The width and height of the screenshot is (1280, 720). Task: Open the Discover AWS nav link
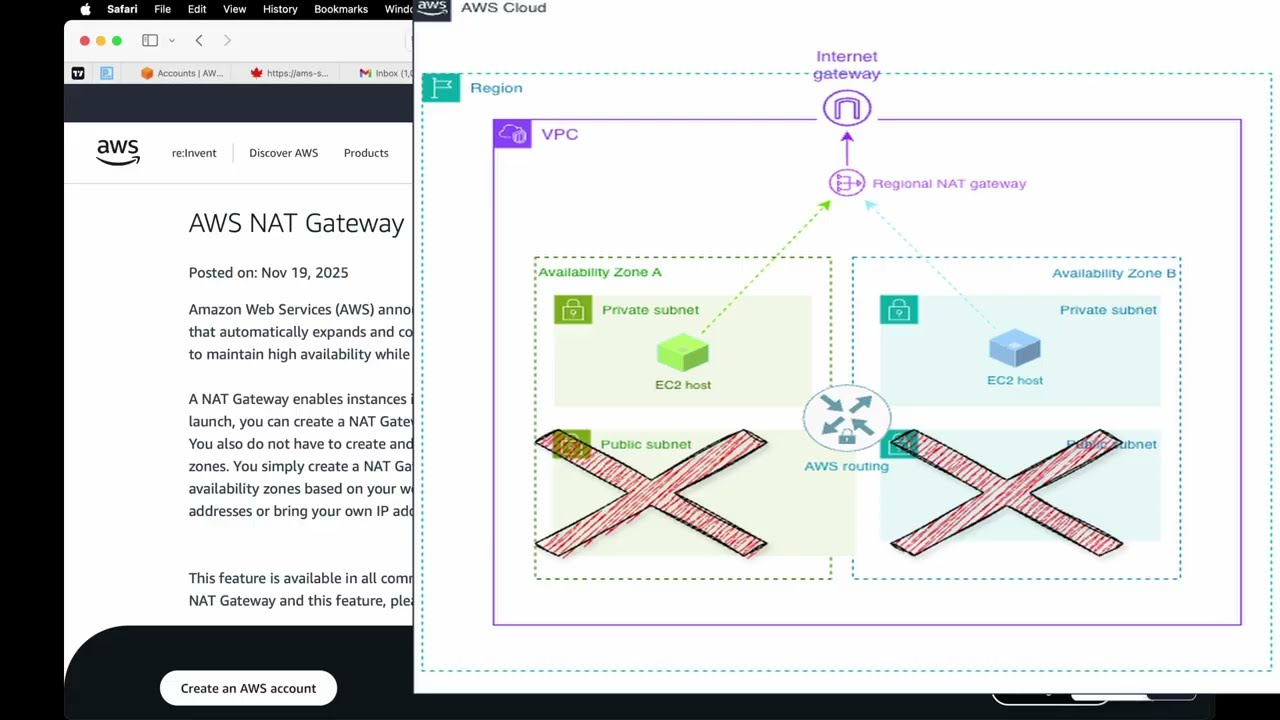click(x=283, y=153)
